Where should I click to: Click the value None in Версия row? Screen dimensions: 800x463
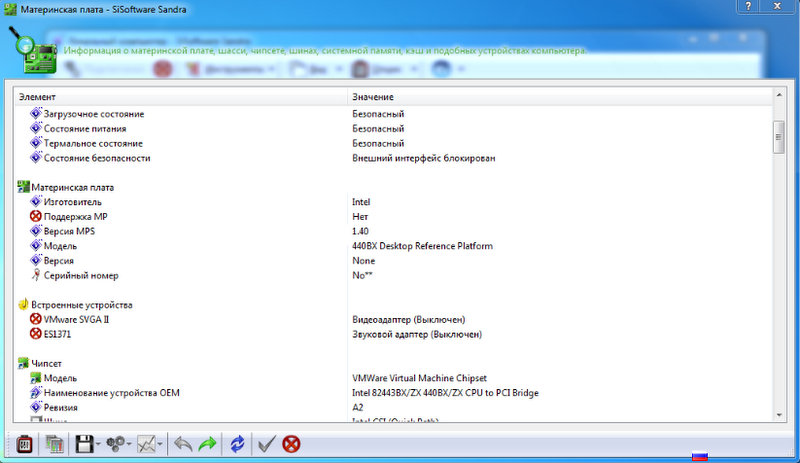pos(363,261)
